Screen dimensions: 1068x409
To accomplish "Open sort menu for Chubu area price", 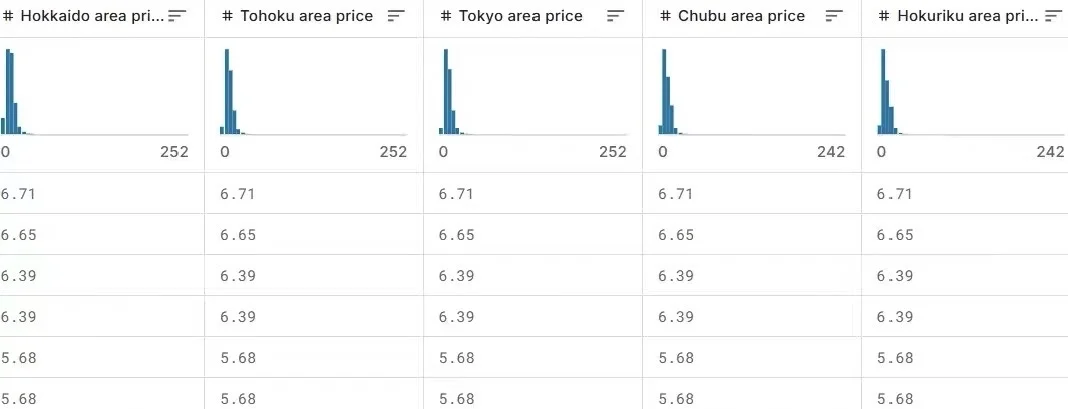I will click(x=834, y=16).
